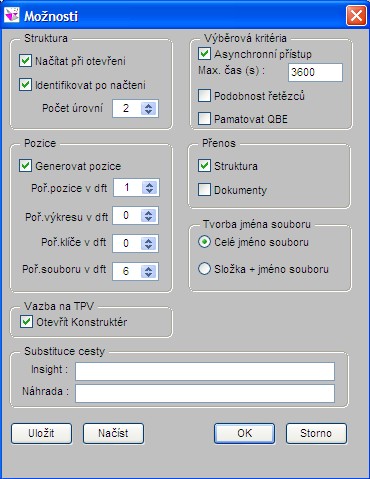
Task: Click the application icon in the title bar
Action: point(12,16)
